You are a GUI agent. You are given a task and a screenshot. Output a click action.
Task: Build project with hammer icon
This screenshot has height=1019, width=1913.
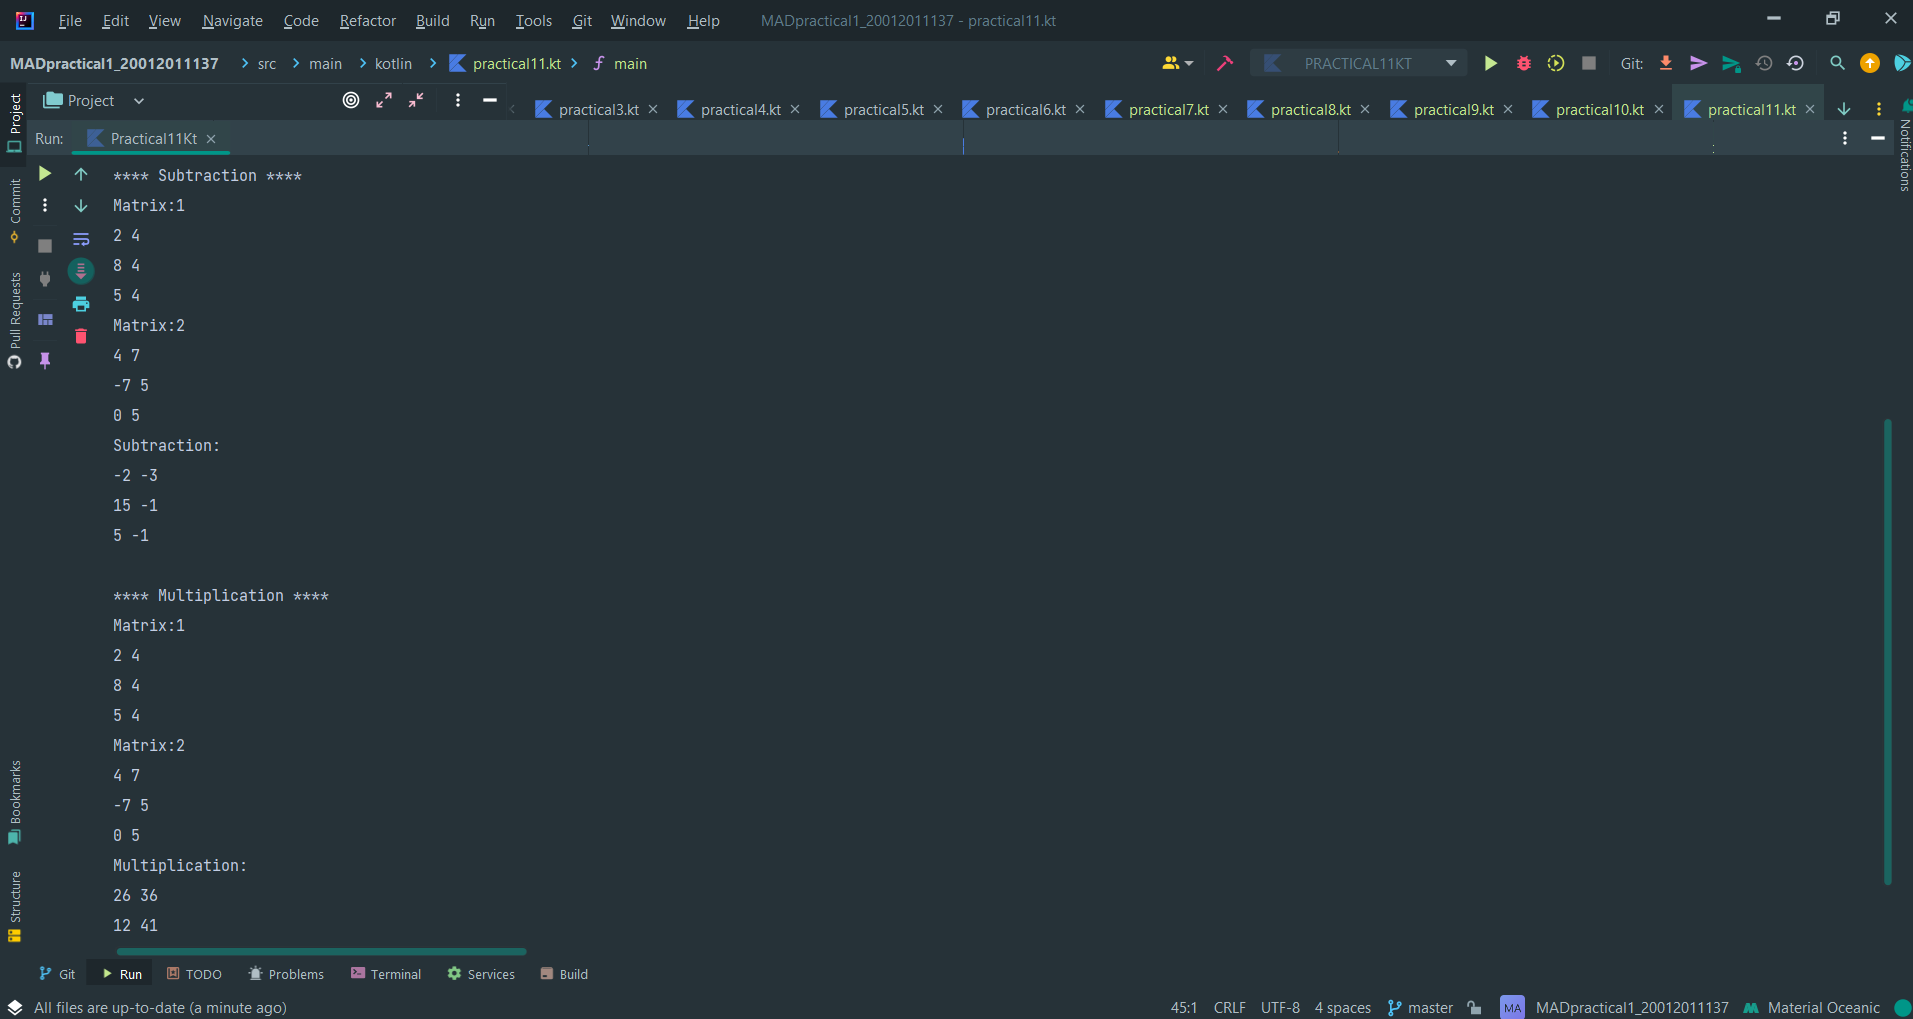pyautogui.click(x=1225, y=63)
